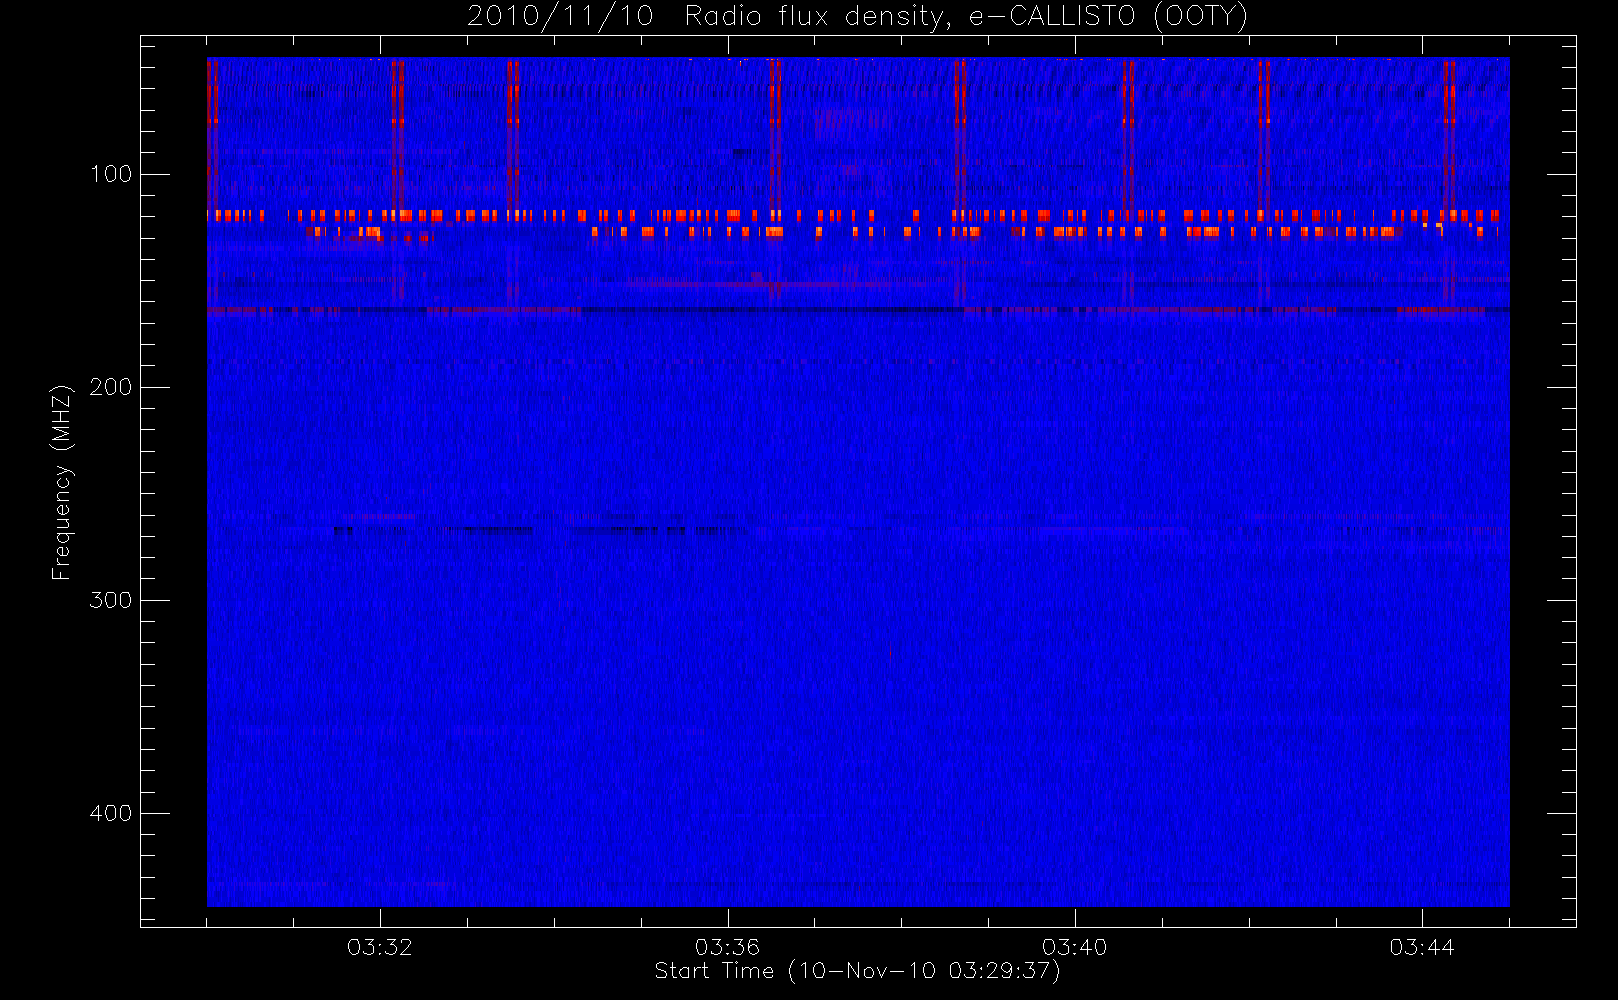Click the "Frequency (MHz)" y-axis label
The image size is (1618, 1000).
point(62,482)
